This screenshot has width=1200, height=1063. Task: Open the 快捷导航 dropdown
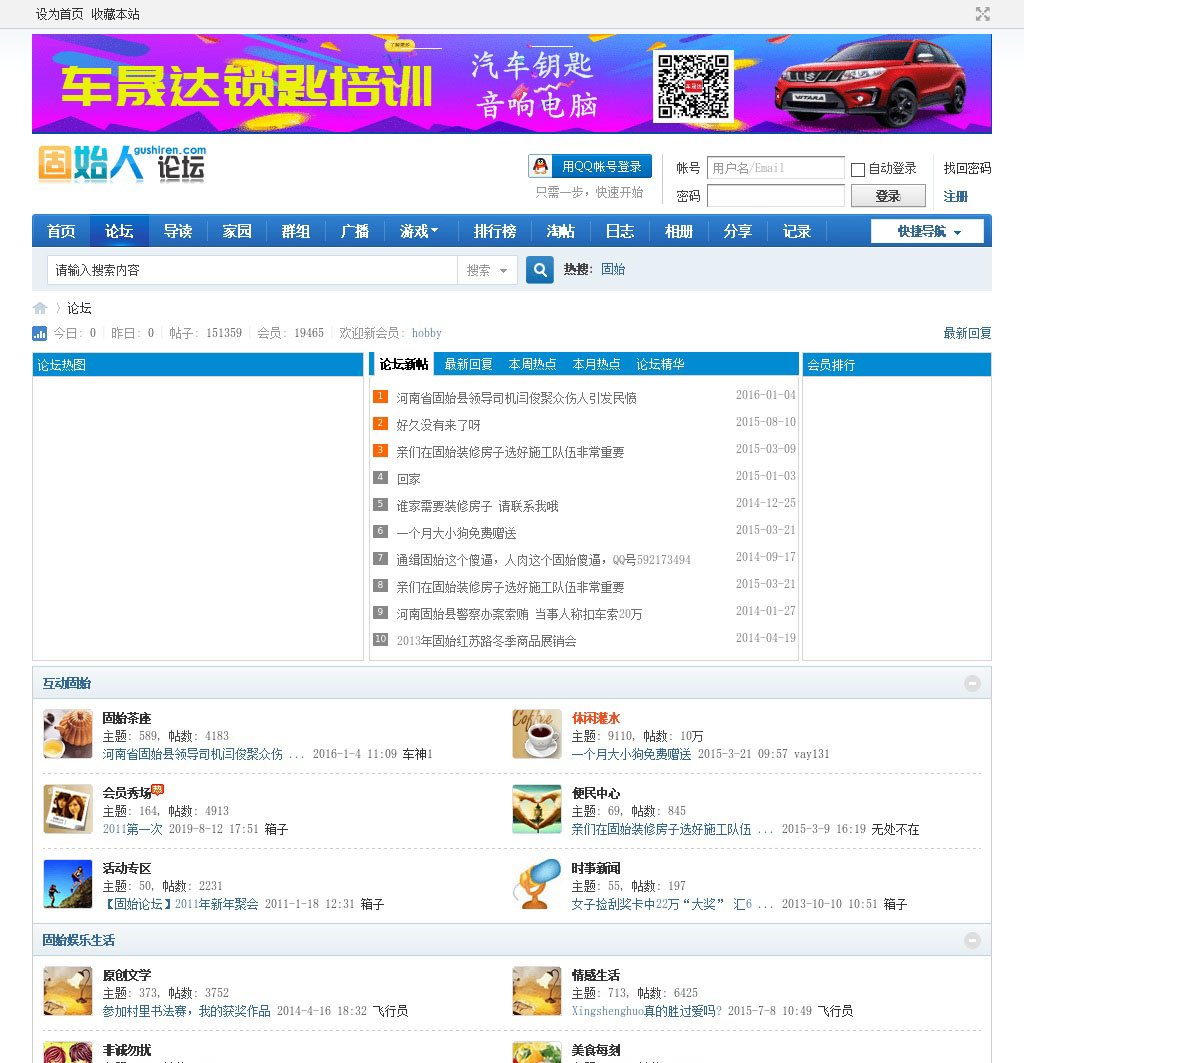pyautogui.click(x=927, y=232)
